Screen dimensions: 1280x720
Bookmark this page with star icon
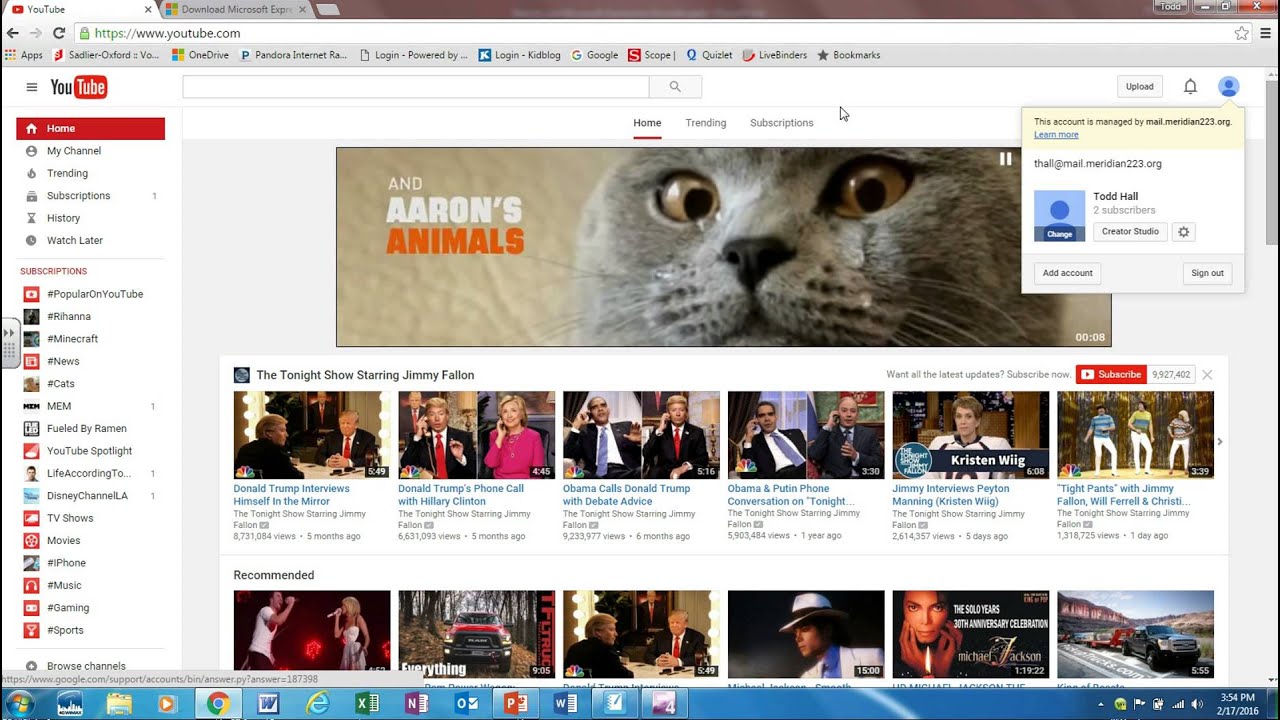1241,33
